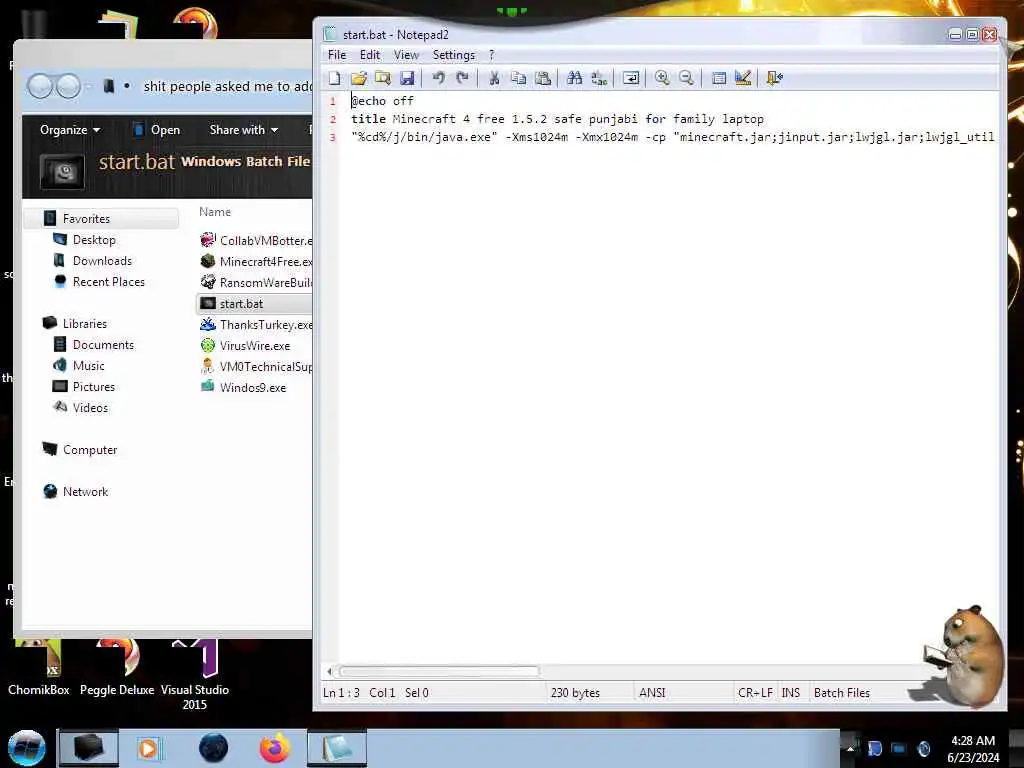
Task: Click the media player taskbar icon
Action: click(x=148, y=748)
